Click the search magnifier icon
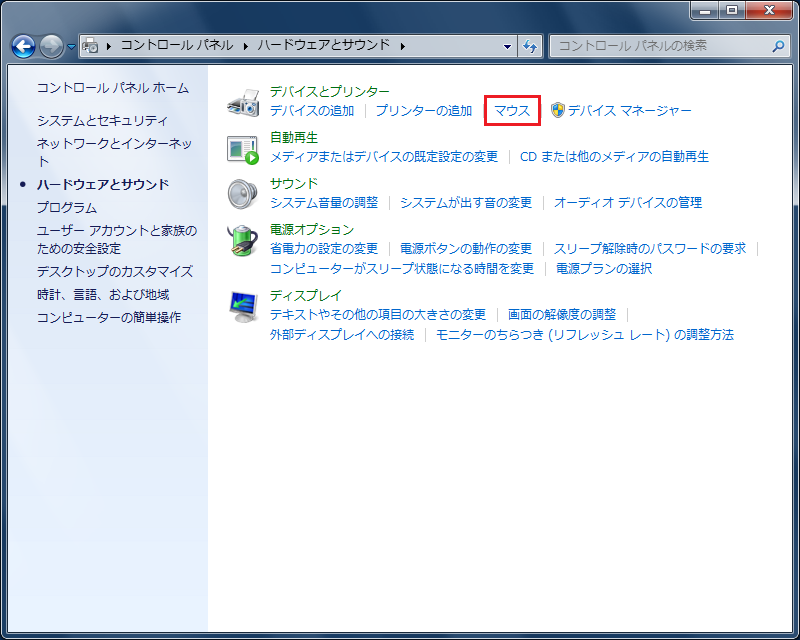This screenshot has width=800, height=640. [778, 46]
